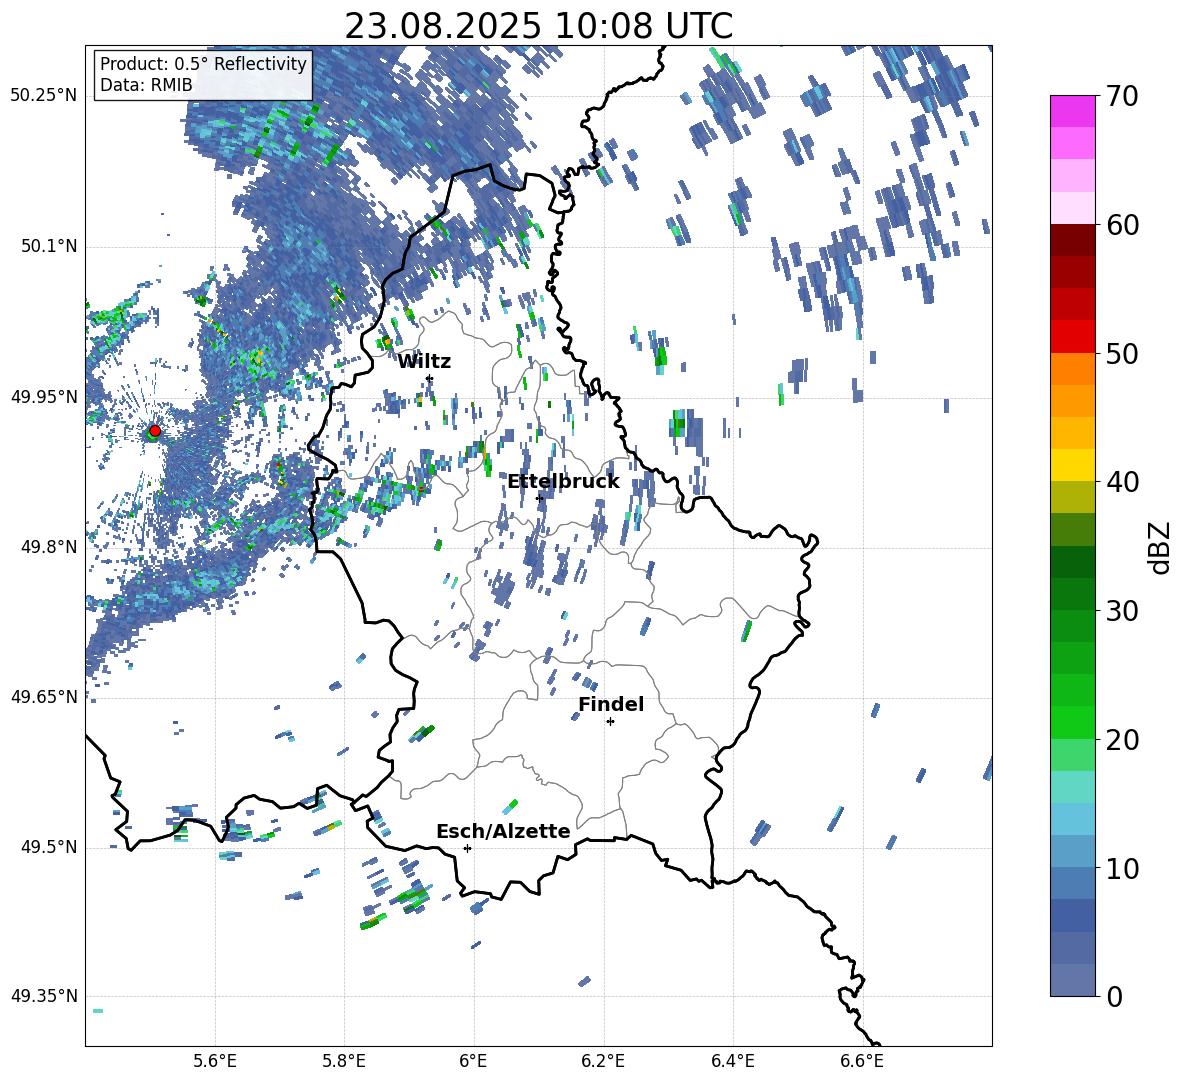This screenshot has height=1081, width=1184.
Task: Click the magenta top colorbar segment
Action: click(1073, 111)
